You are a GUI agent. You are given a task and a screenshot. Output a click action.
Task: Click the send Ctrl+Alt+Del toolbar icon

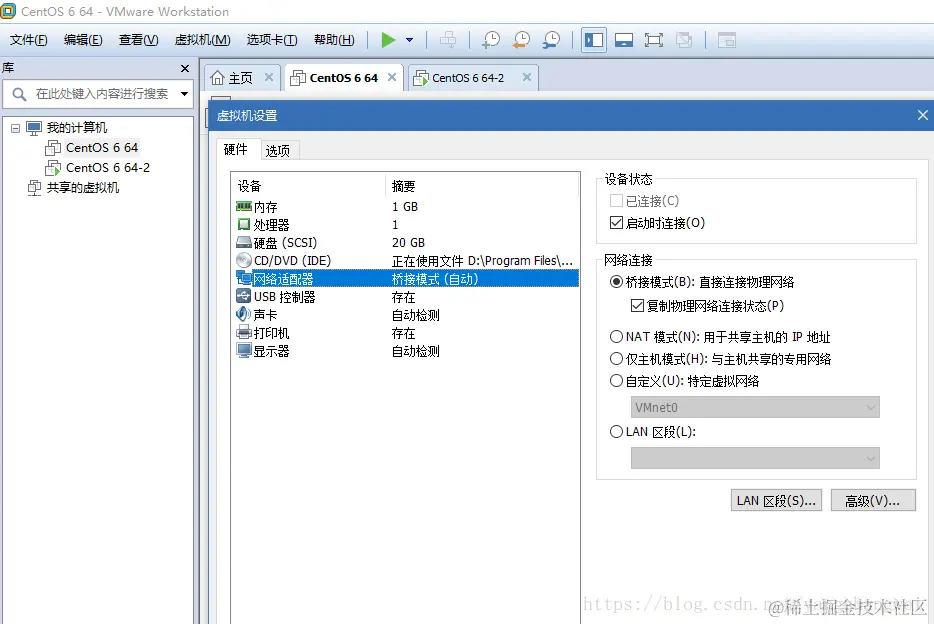pyautogui.click(x=448, y=40)
